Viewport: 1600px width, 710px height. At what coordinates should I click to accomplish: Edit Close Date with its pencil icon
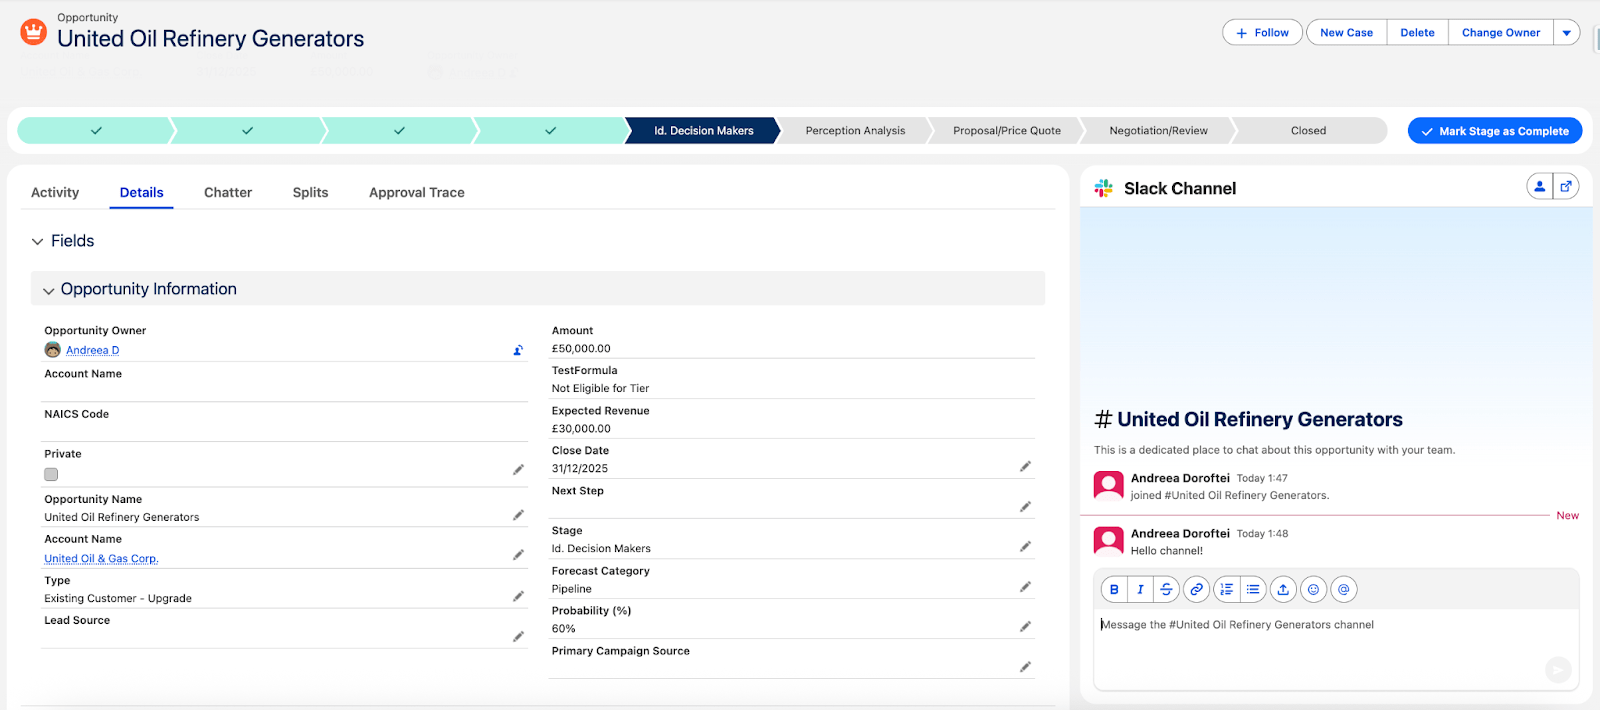[x=1025, y=466]
